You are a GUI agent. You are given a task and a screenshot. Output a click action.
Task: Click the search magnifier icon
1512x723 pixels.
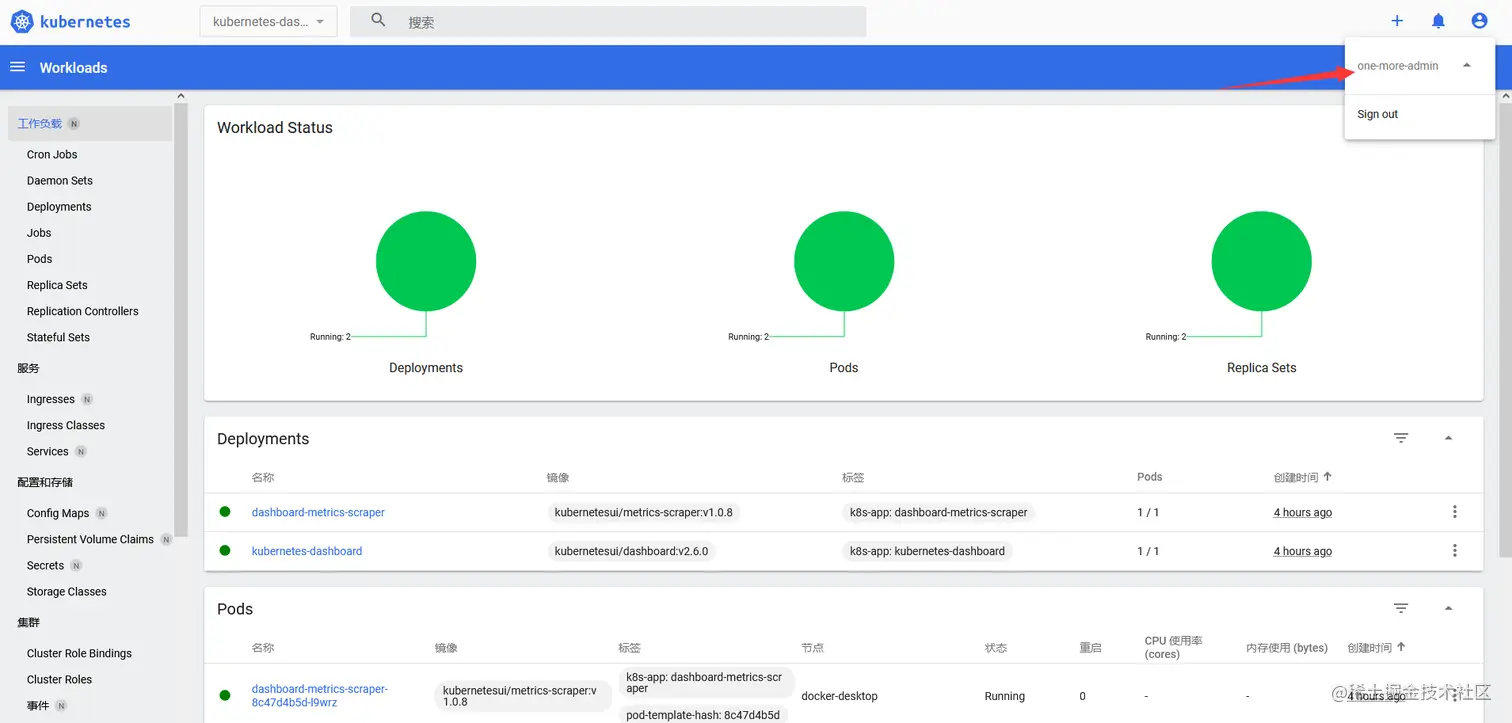[x=378, y=20]
